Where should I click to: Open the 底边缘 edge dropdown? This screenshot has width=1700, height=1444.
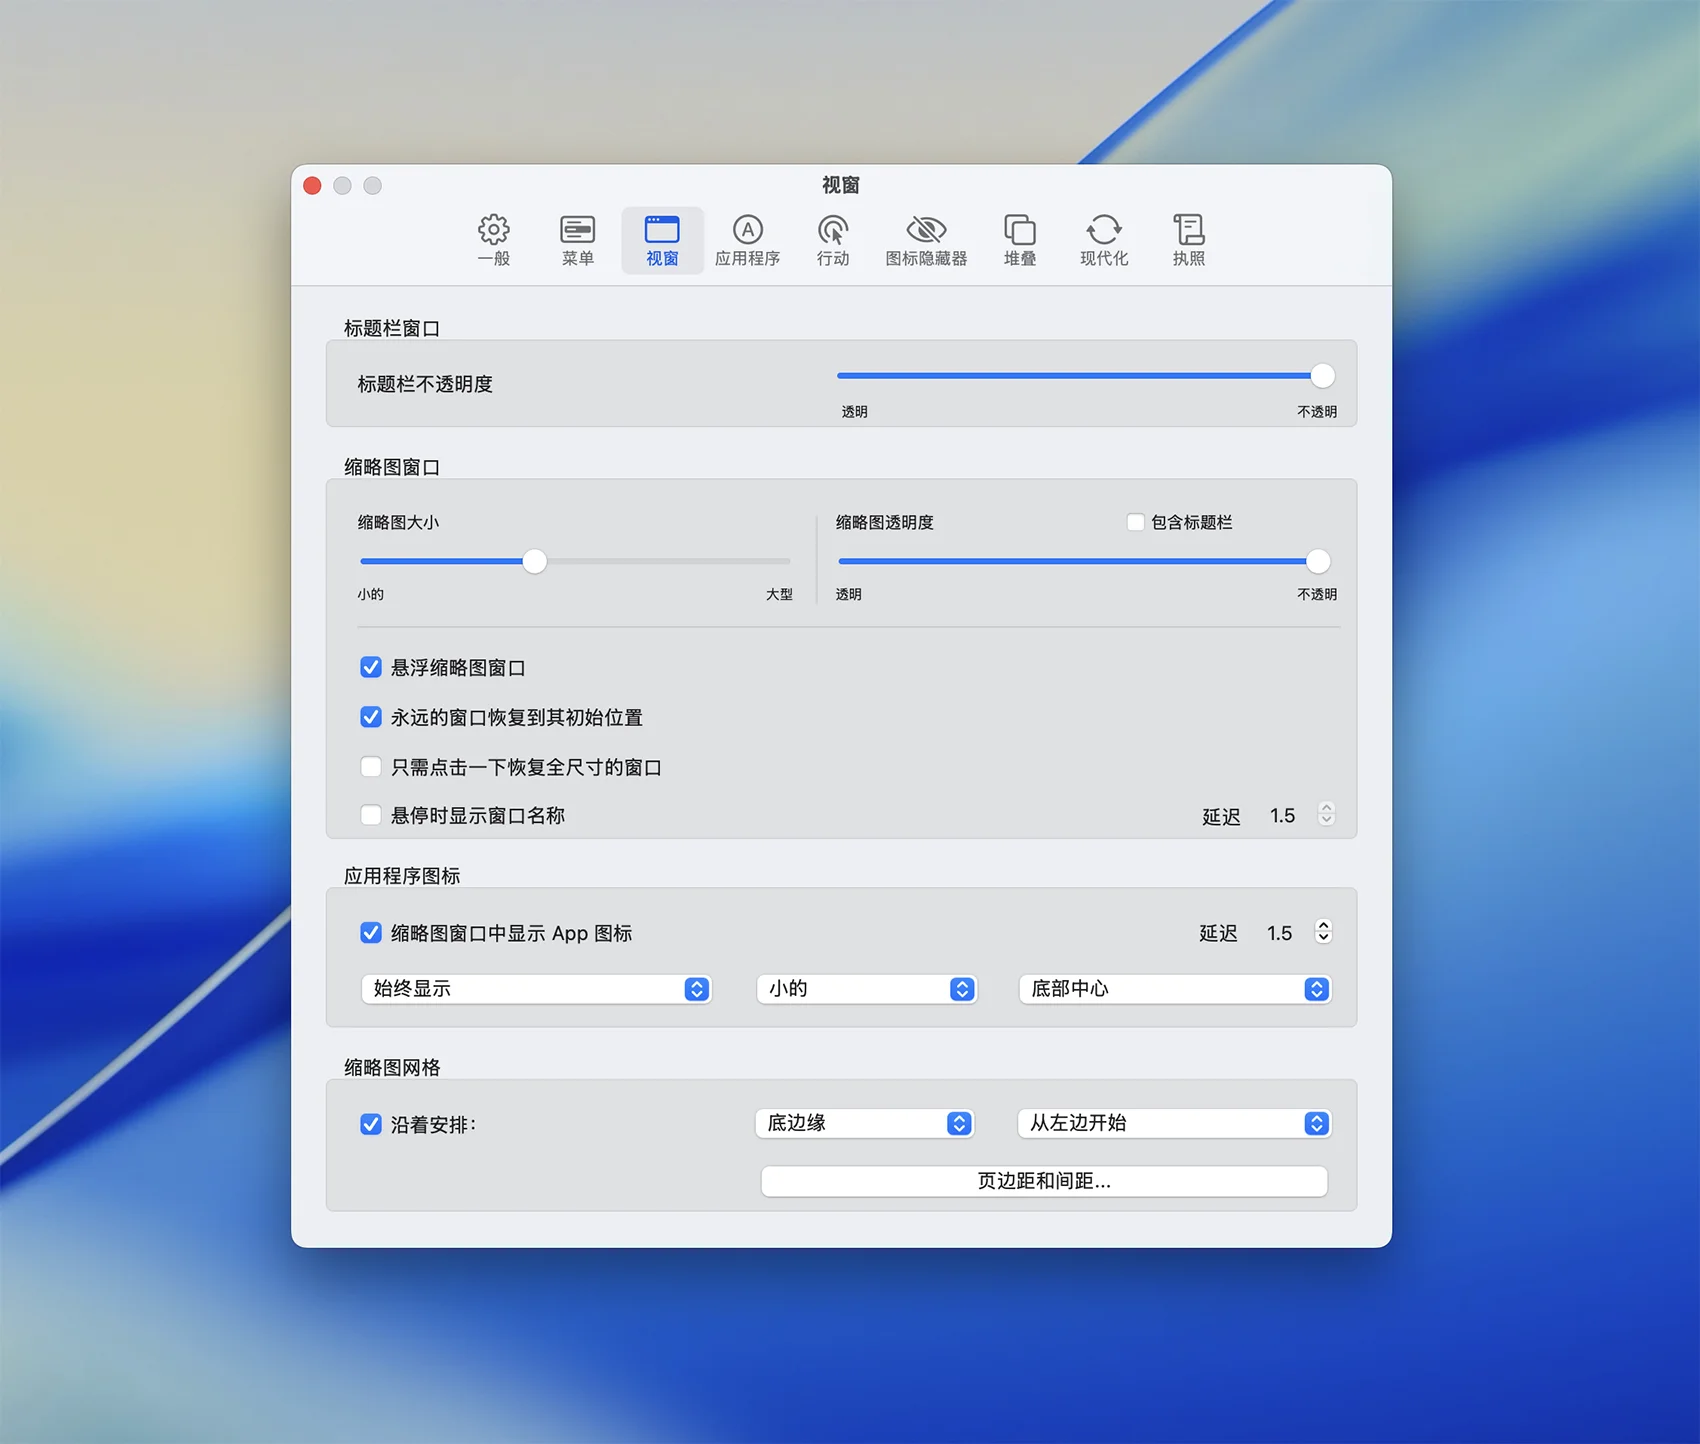tap(864, 1123)
